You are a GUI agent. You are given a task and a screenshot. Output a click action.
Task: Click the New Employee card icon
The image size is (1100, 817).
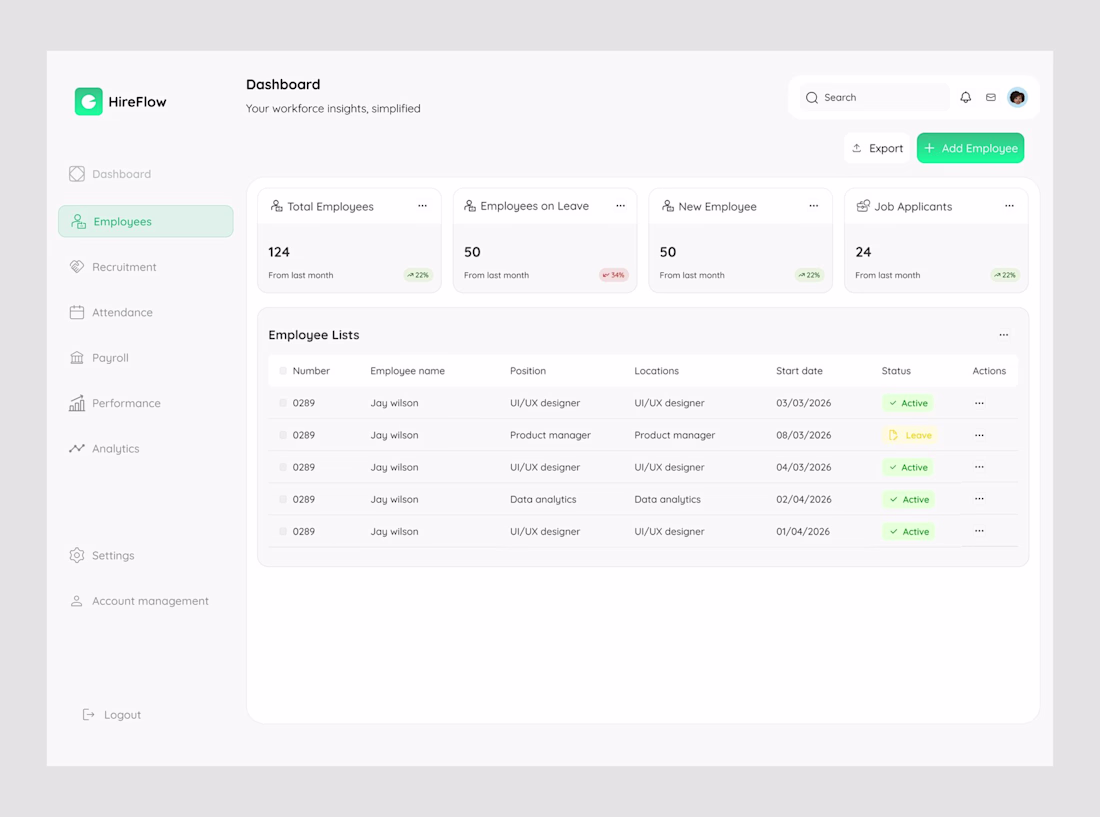tap(668, 206)
